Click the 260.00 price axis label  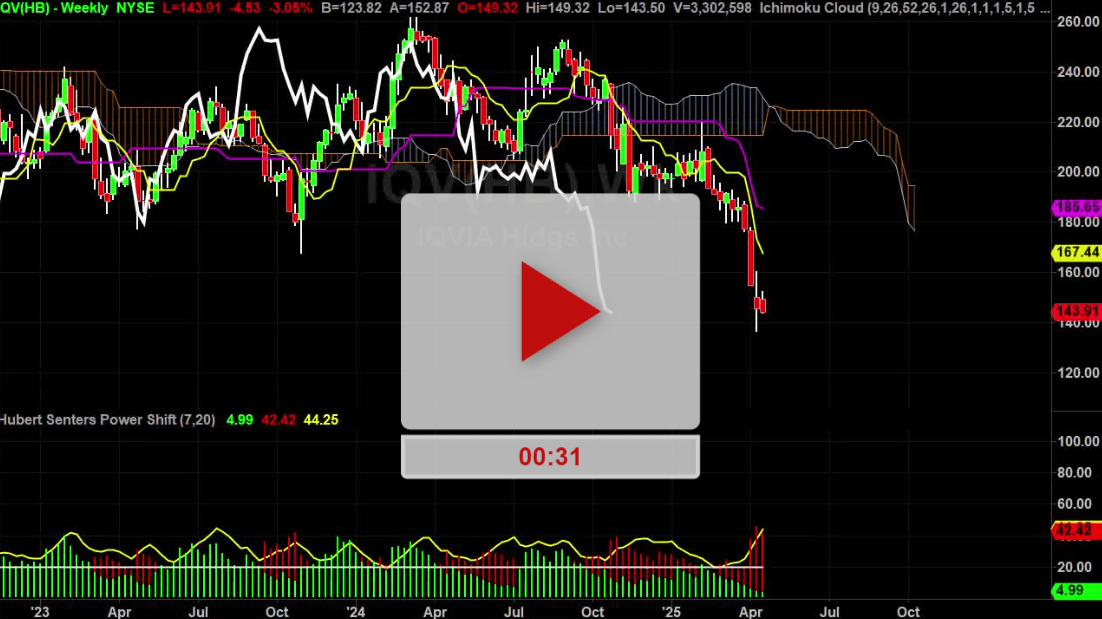click(1078, 22)
